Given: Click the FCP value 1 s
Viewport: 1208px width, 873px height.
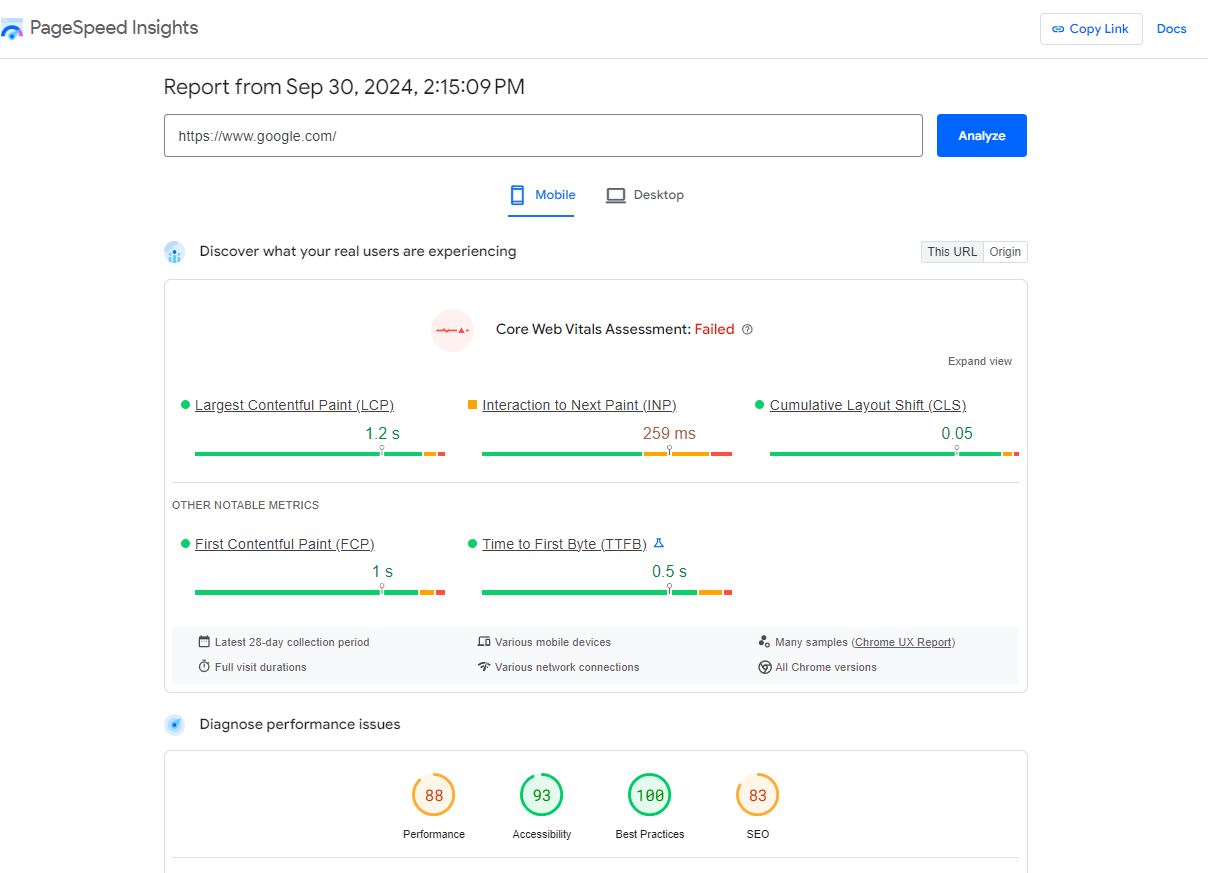Looking at the screenshot, I should click(x=382, y=572).
